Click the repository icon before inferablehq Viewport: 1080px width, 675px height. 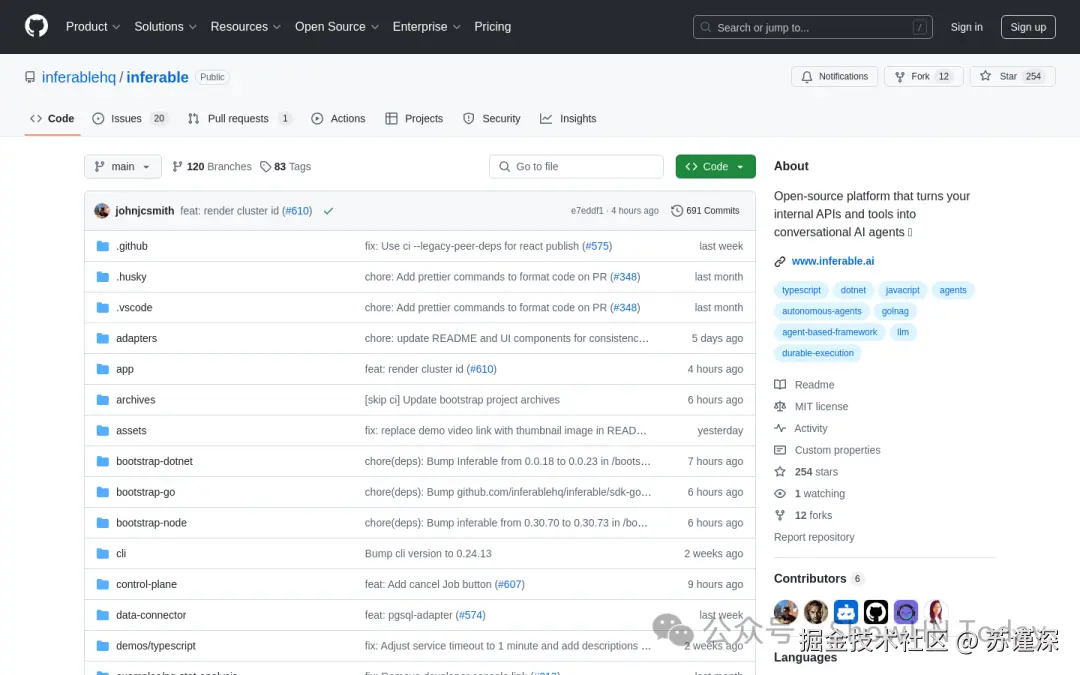tap(30, 77)
